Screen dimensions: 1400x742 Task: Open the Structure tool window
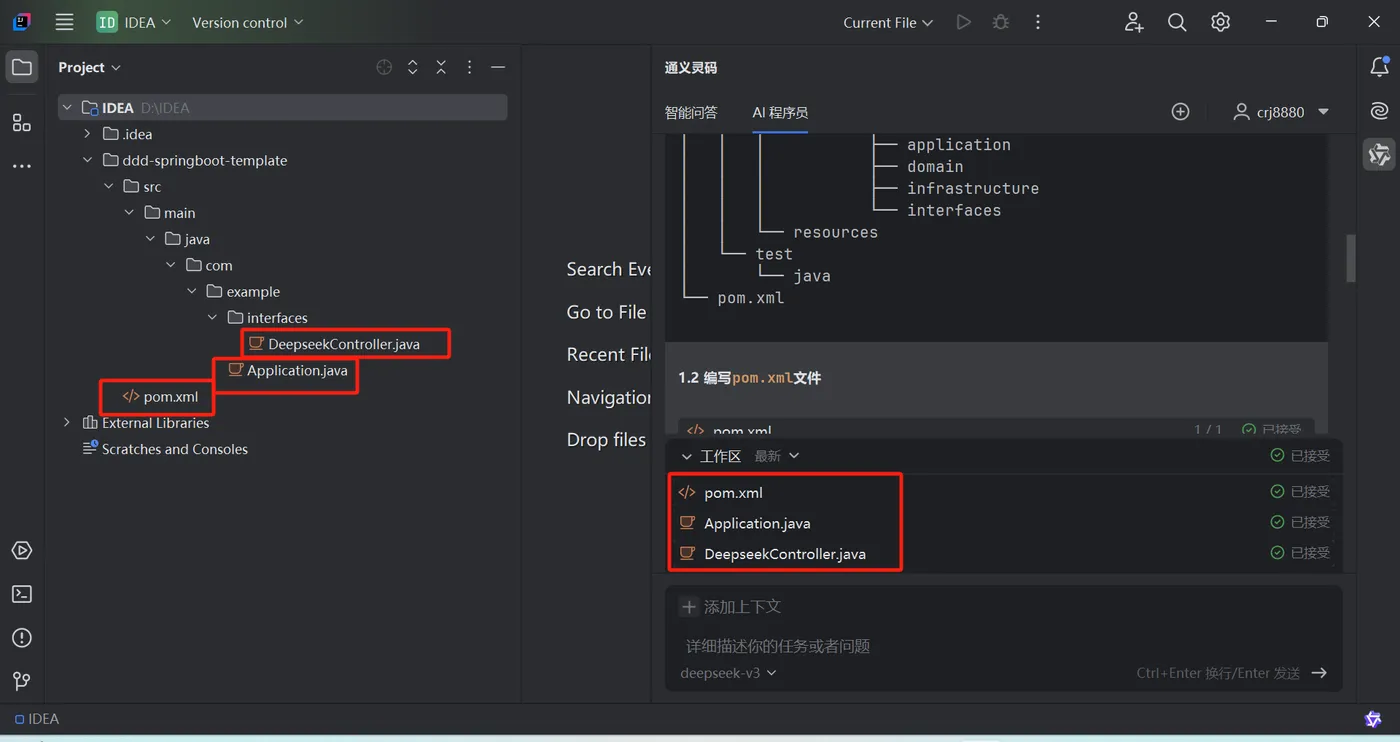click(x=21, y=123)
